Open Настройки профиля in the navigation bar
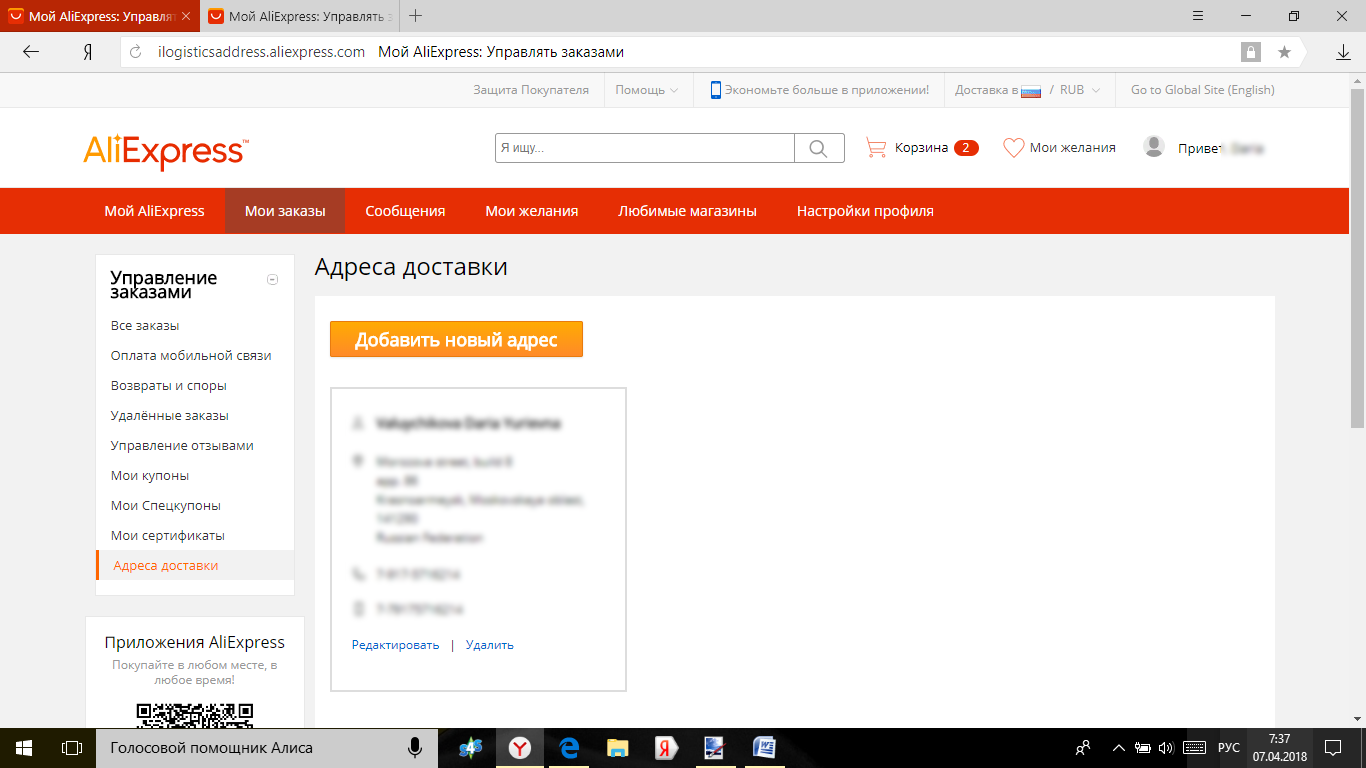 point(865,211)
